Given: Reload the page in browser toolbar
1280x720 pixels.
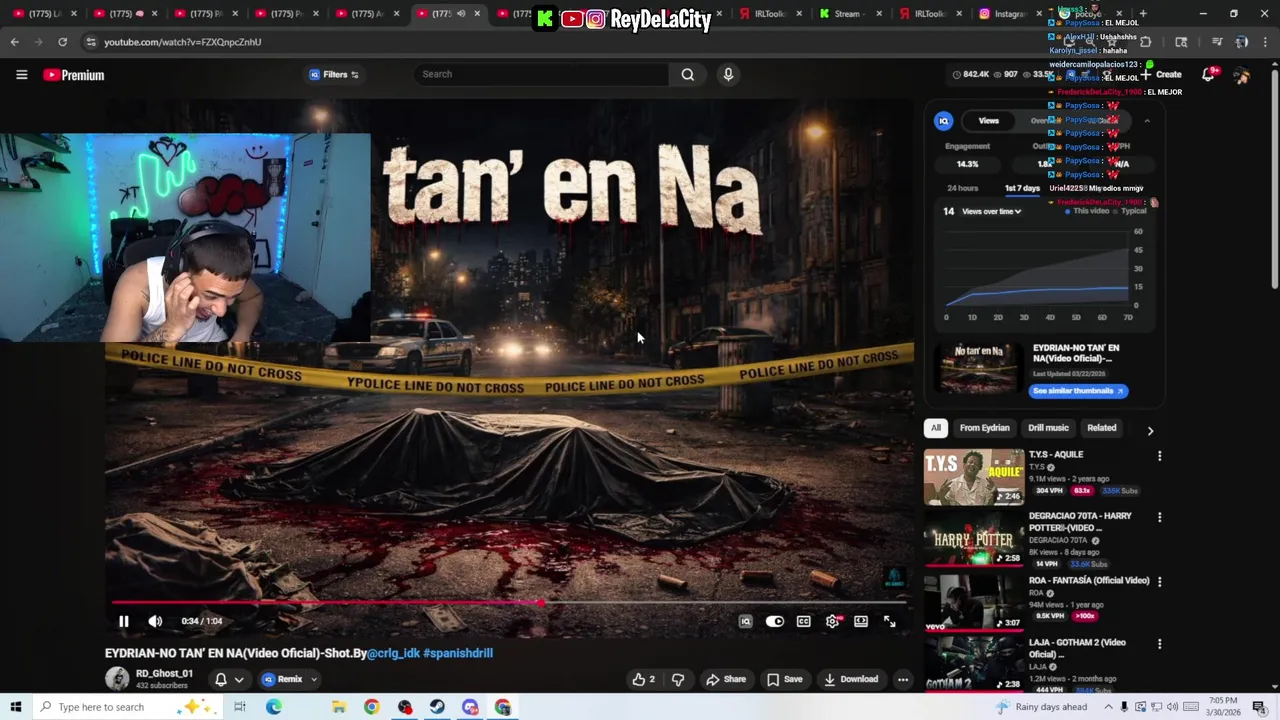Looking at the screenshot, I should [62, 42].
